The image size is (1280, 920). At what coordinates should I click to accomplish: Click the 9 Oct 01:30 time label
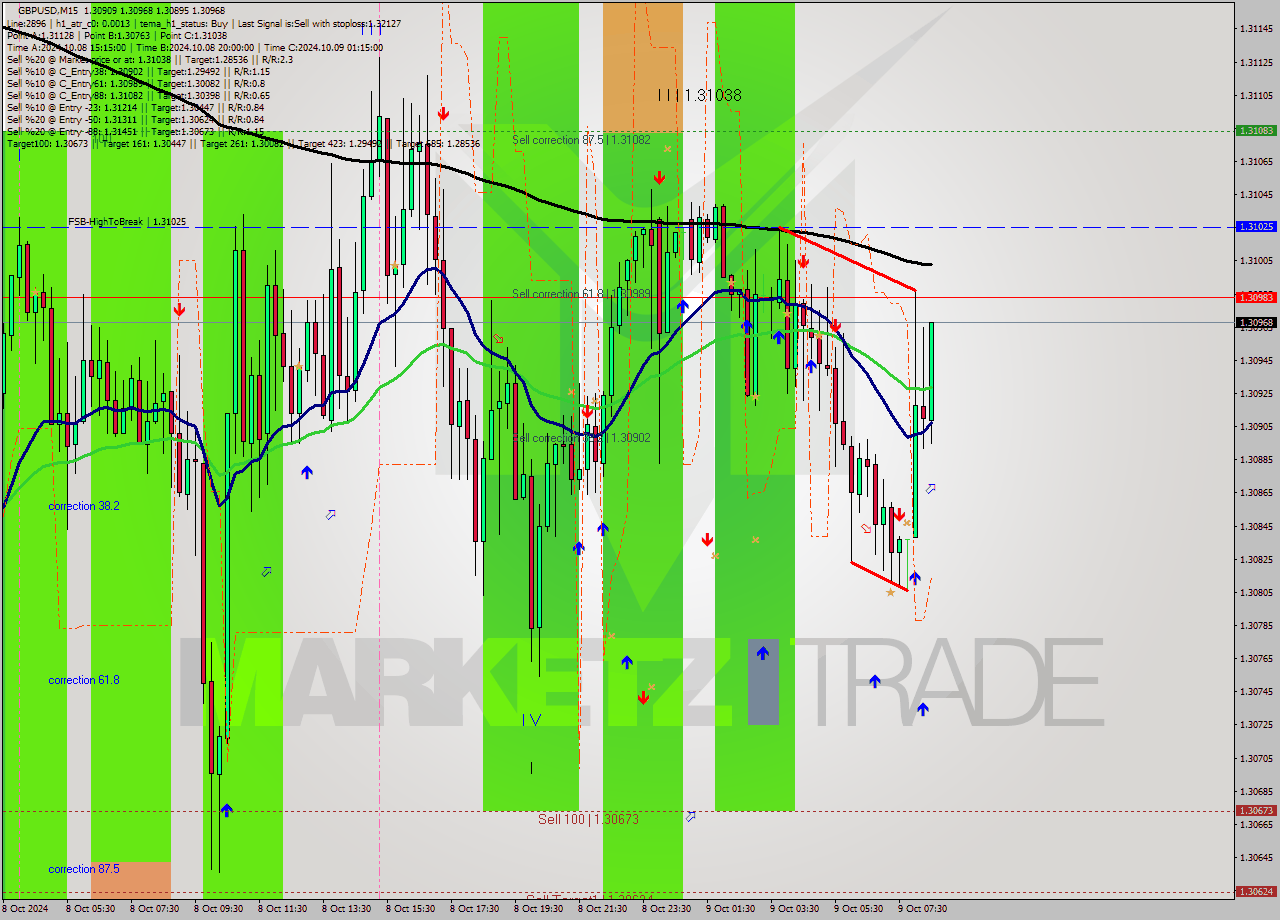click(730, 909)
